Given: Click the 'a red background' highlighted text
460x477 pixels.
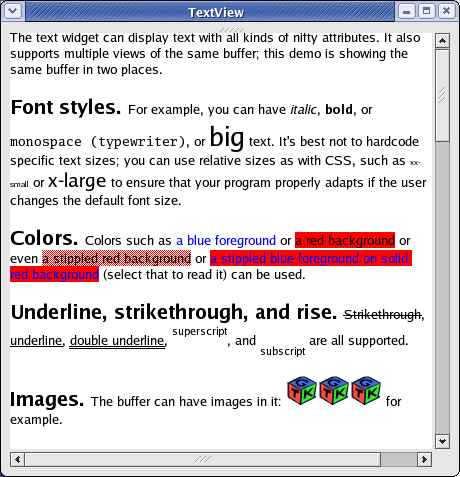Looking at the screenshot, I should point(345,240).
